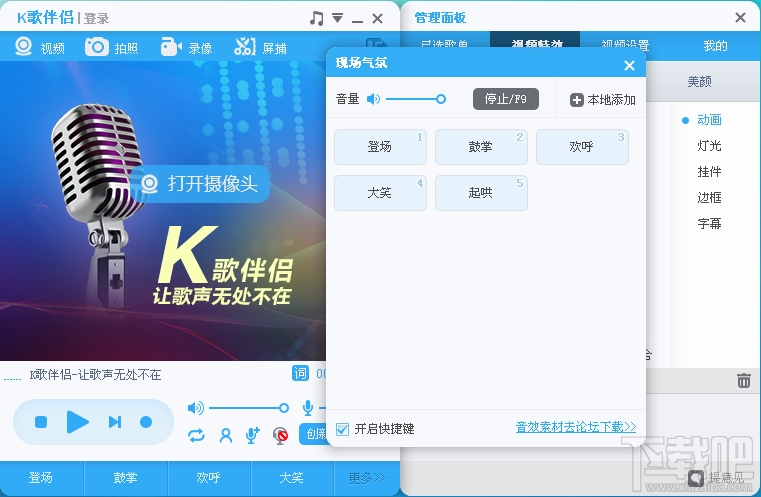Select 边框 in effects category list
This screenshot has height=497, width=761.
709,198
